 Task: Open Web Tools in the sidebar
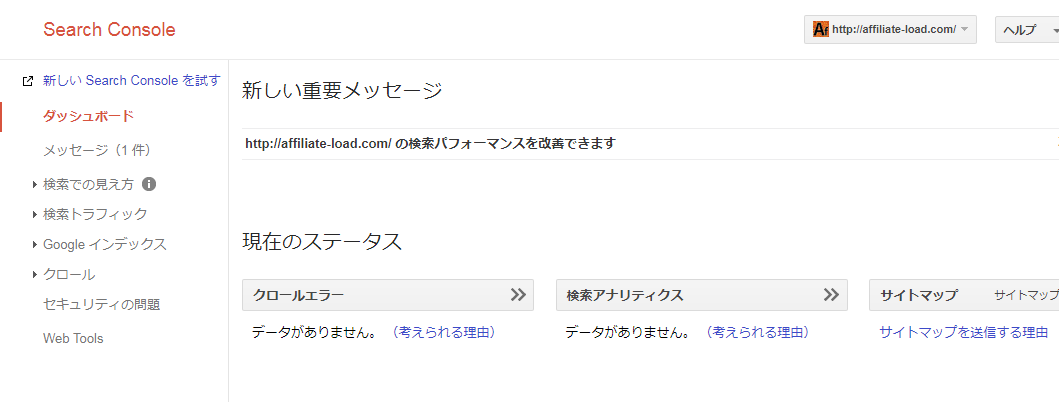73,338
